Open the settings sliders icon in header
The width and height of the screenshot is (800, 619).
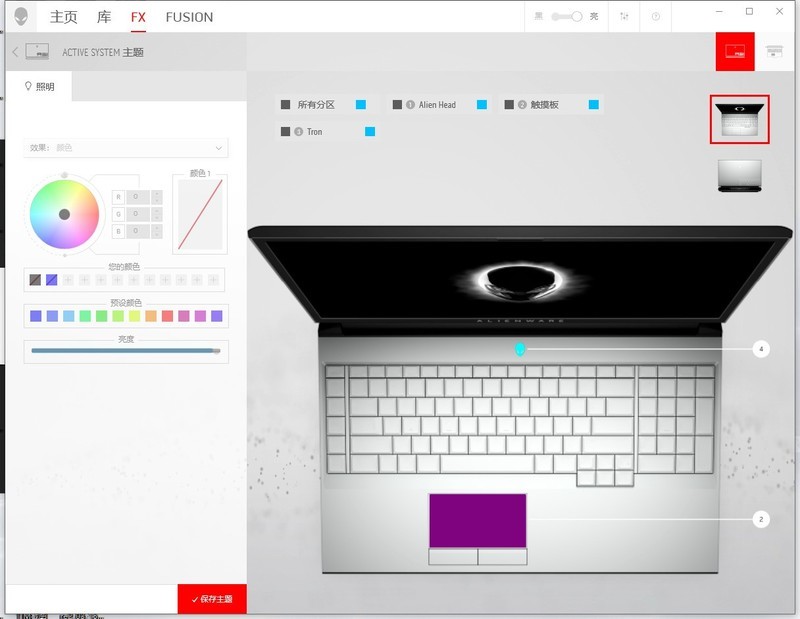[x=624, y=16]
